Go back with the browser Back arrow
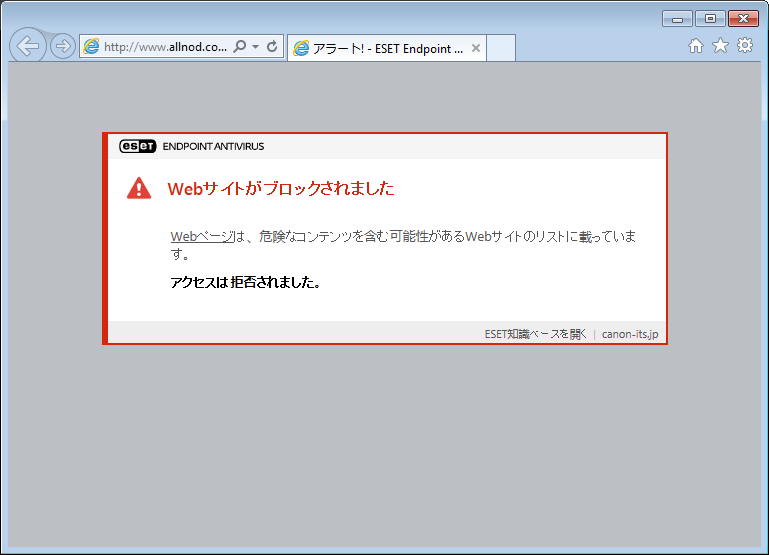Image resolution: width=769 pixels, height=555 pixels. tap(28, 46)
